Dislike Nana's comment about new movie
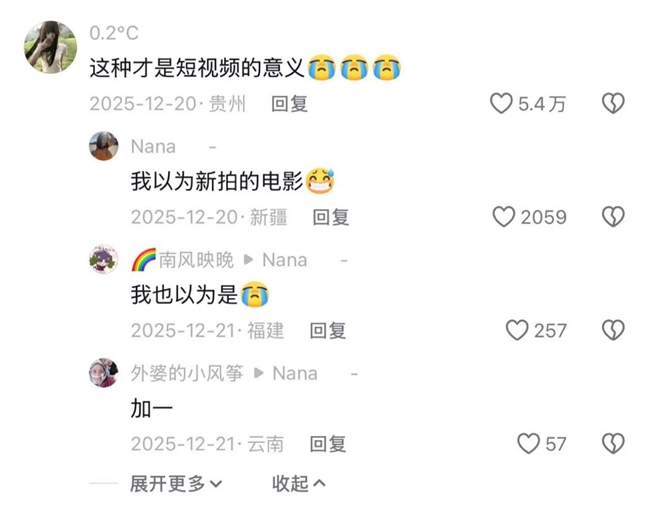Screen dimensions: 650x521 click(613, 217)
